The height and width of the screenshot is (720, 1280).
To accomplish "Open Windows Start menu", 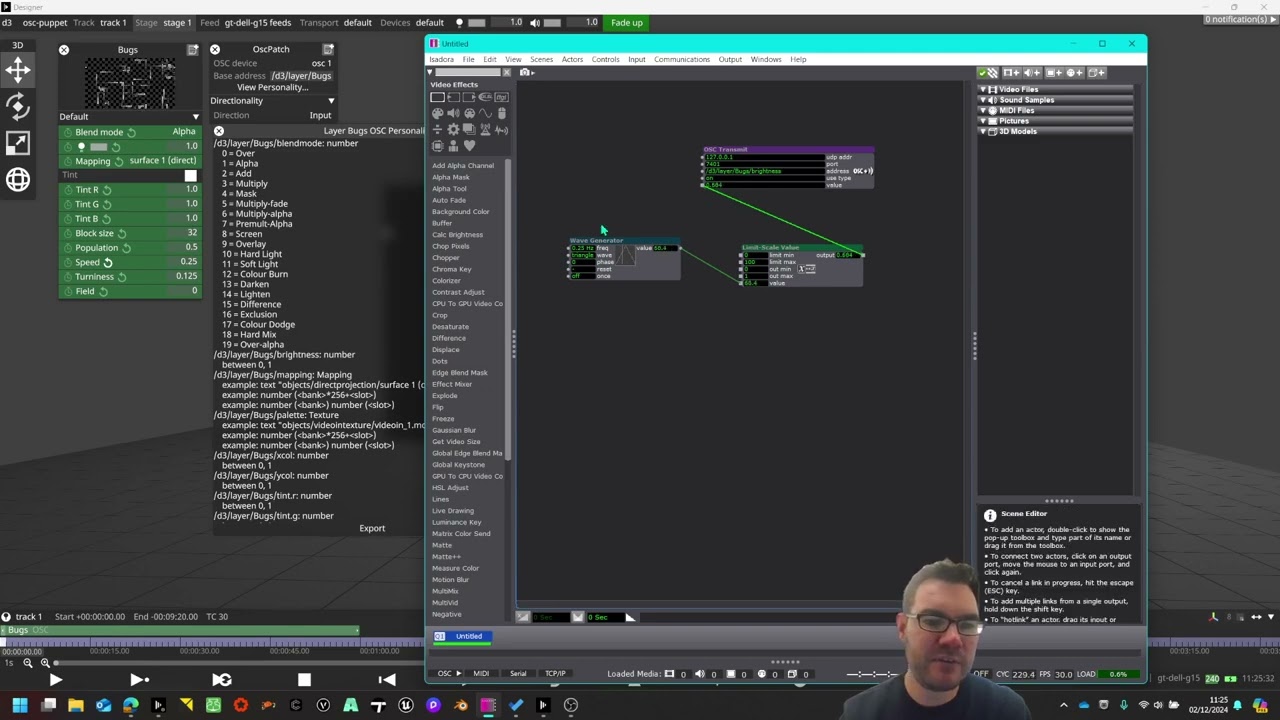I will coord(20,705).
